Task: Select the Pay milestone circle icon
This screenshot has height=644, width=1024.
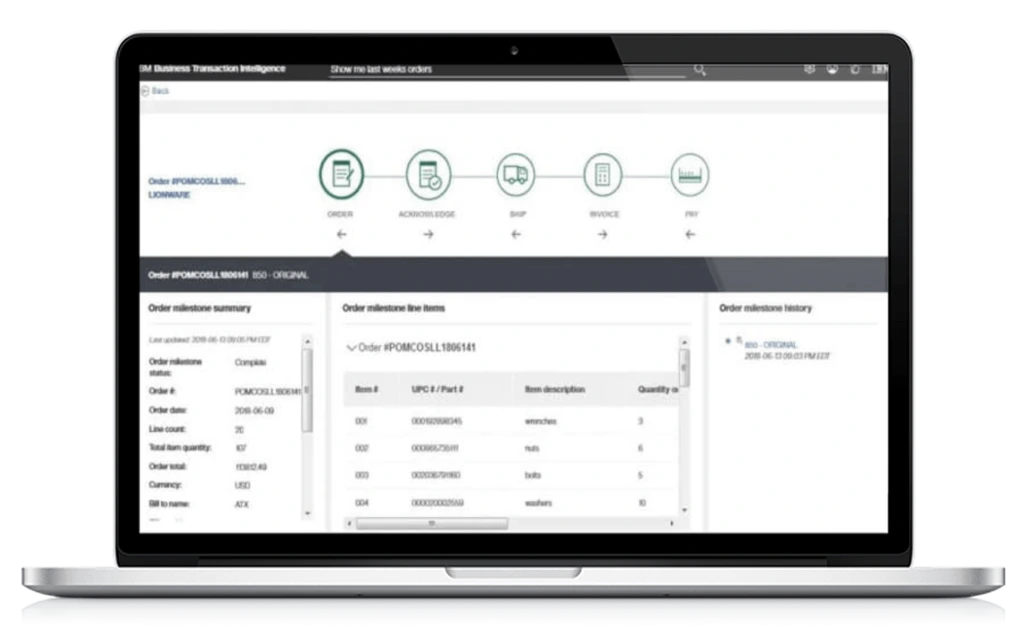Action: point(690,174)
